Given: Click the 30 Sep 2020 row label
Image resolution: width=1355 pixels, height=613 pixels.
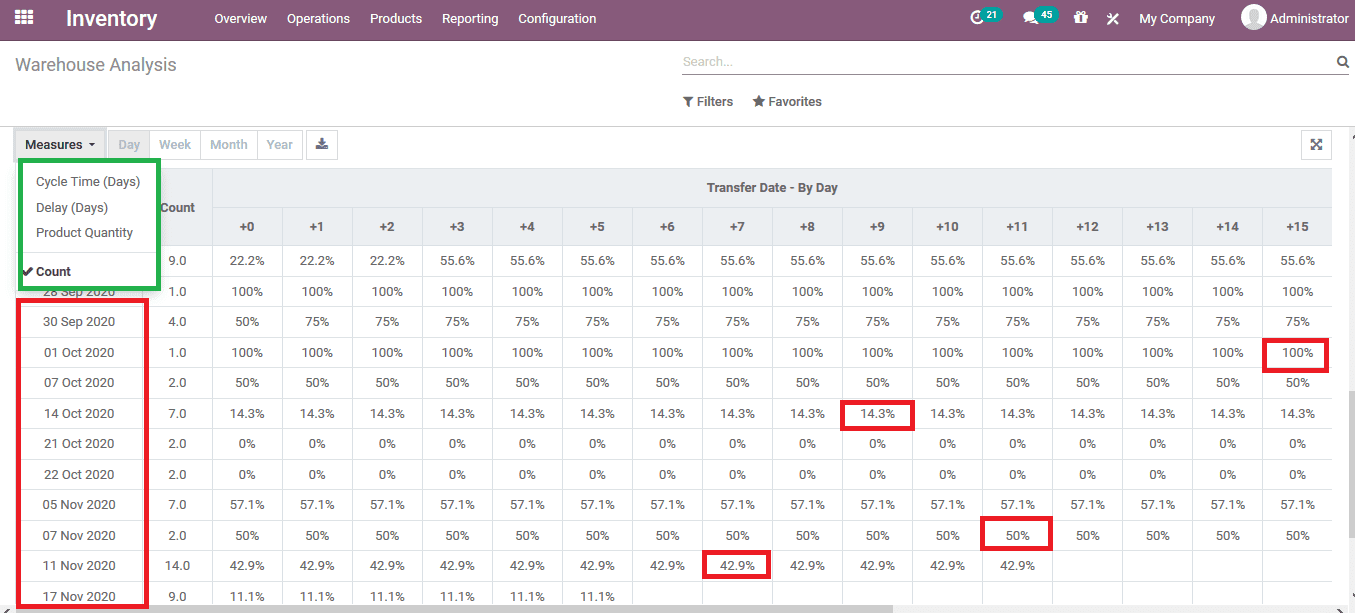Looking at the screenshot, I should click(79, 322).
